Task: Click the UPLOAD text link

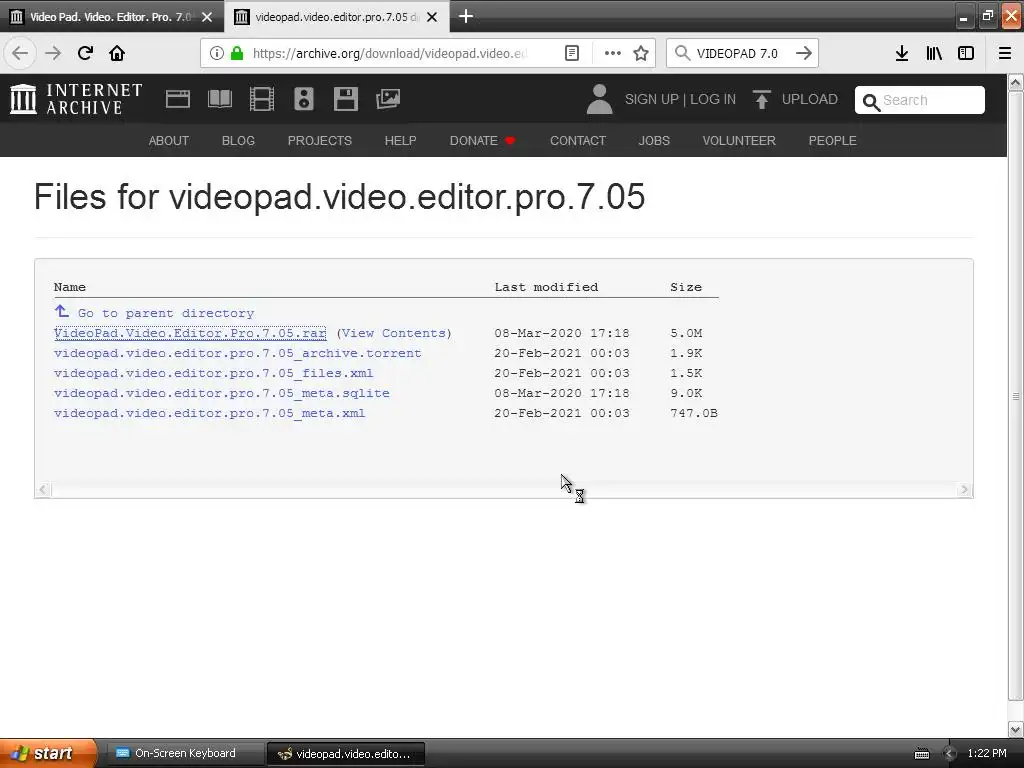Action: pos(810,99)
